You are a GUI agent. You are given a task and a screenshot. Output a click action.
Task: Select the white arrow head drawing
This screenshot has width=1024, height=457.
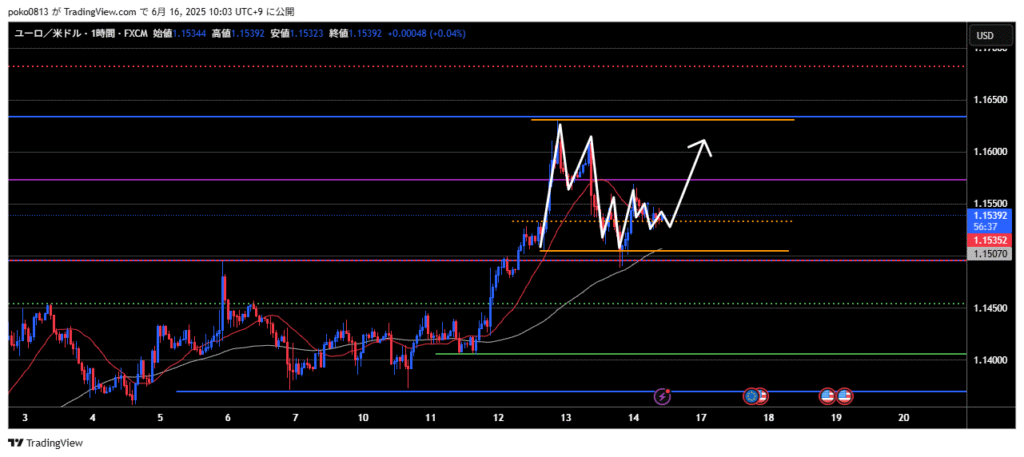[x=706, y=146]
